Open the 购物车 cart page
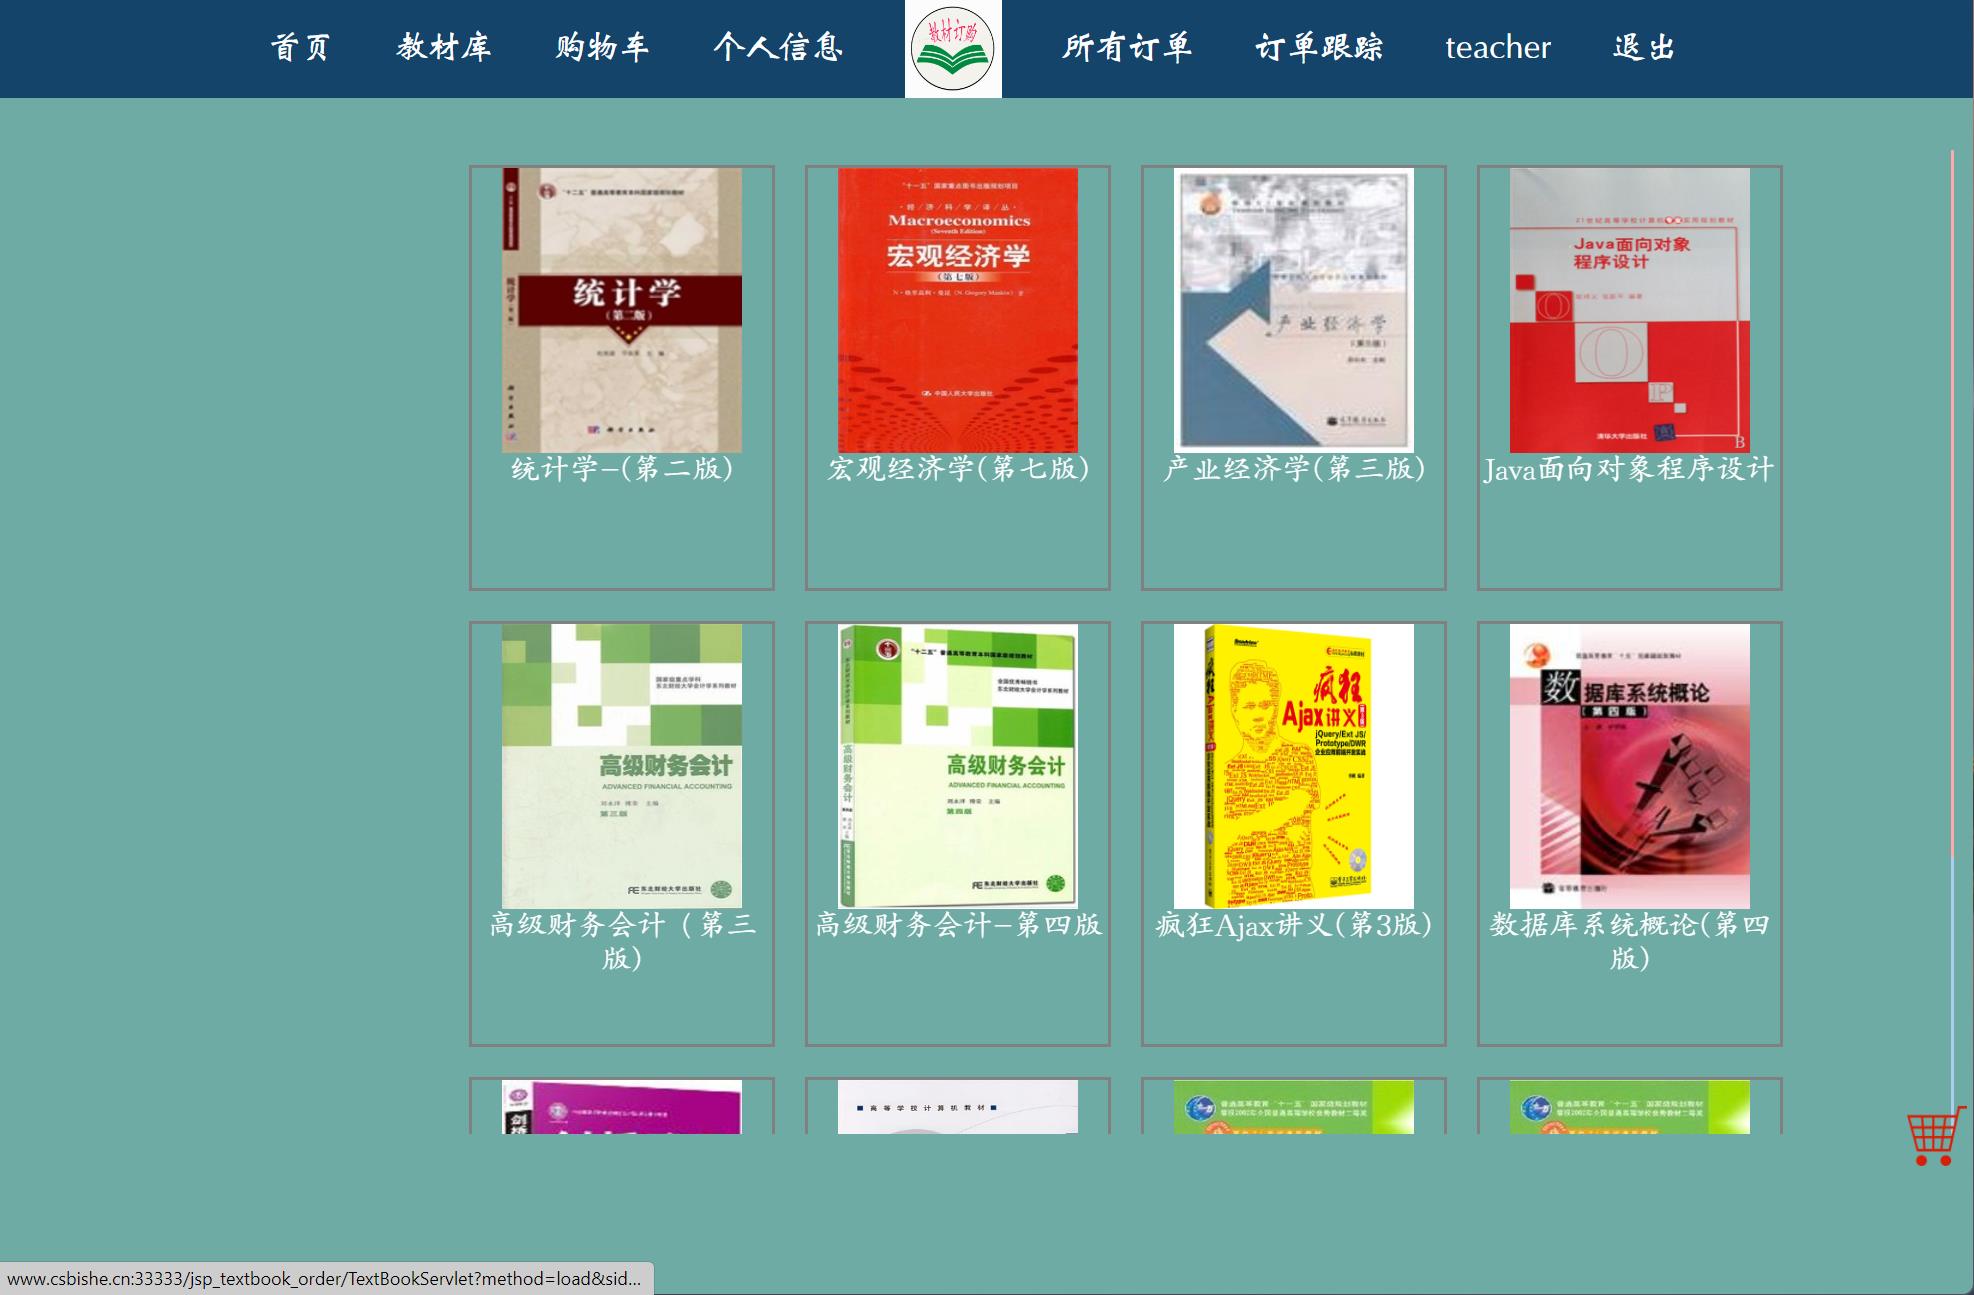Image resolution: width=1974 pixels, height=1295 pixels. (601, 47)
